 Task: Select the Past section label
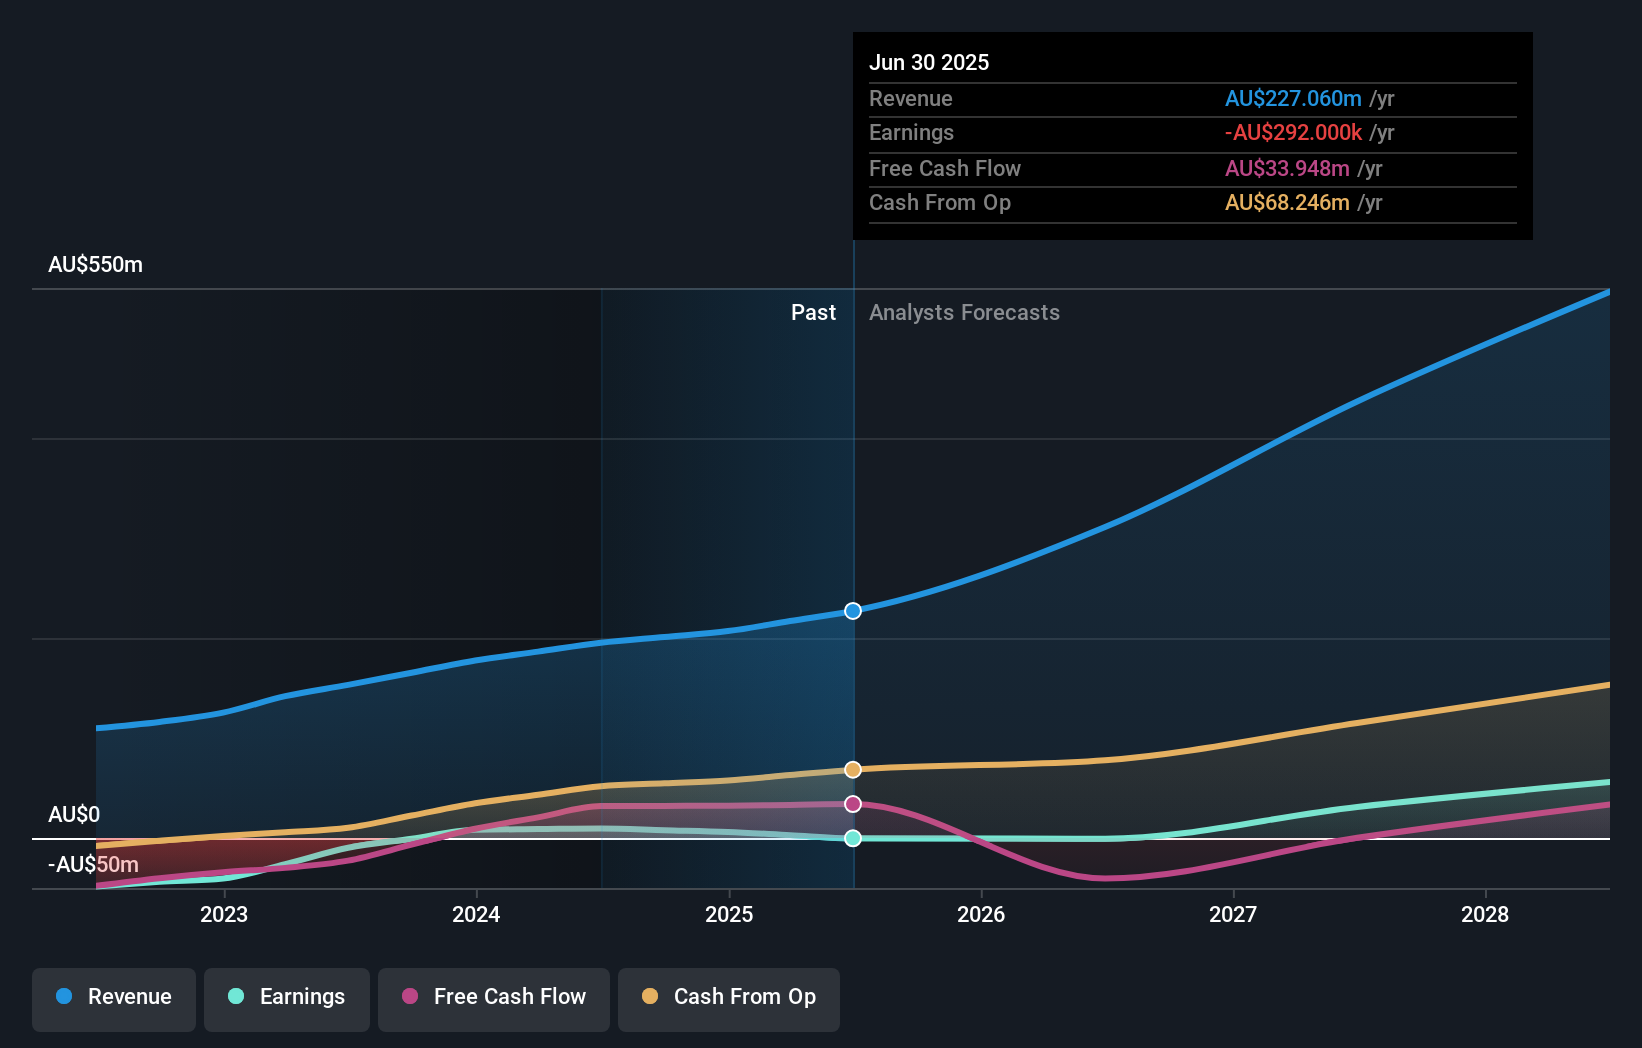813,312
